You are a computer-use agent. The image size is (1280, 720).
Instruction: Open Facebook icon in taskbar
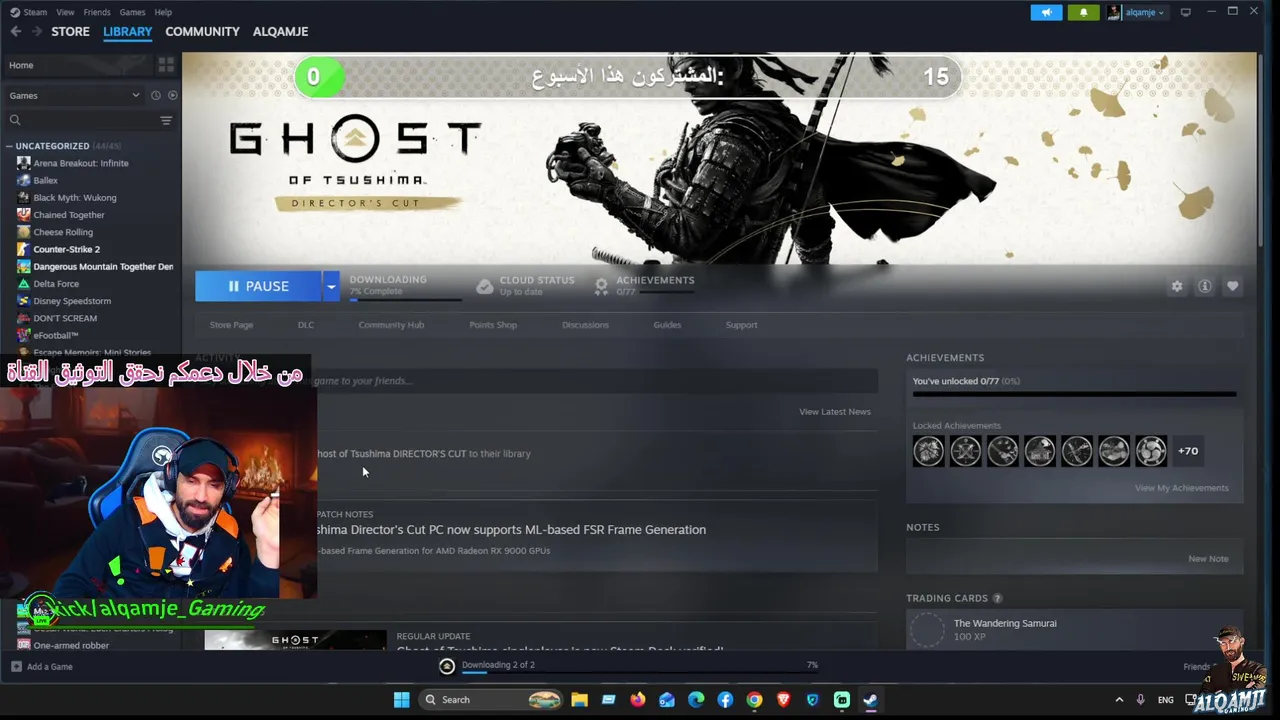click(725, 699)
